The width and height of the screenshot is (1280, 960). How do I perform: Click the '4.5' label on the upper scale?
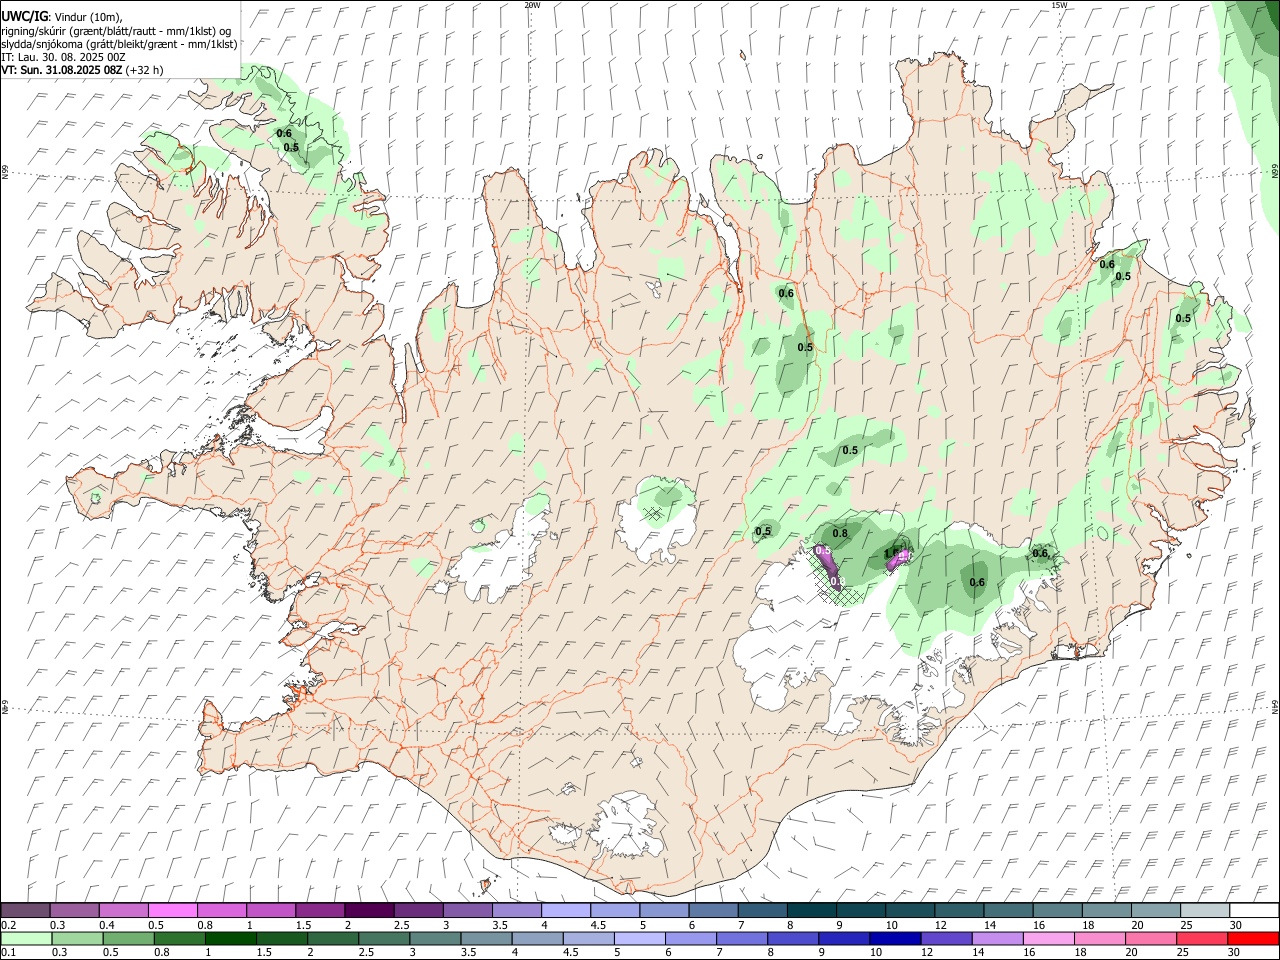[598, 925]
